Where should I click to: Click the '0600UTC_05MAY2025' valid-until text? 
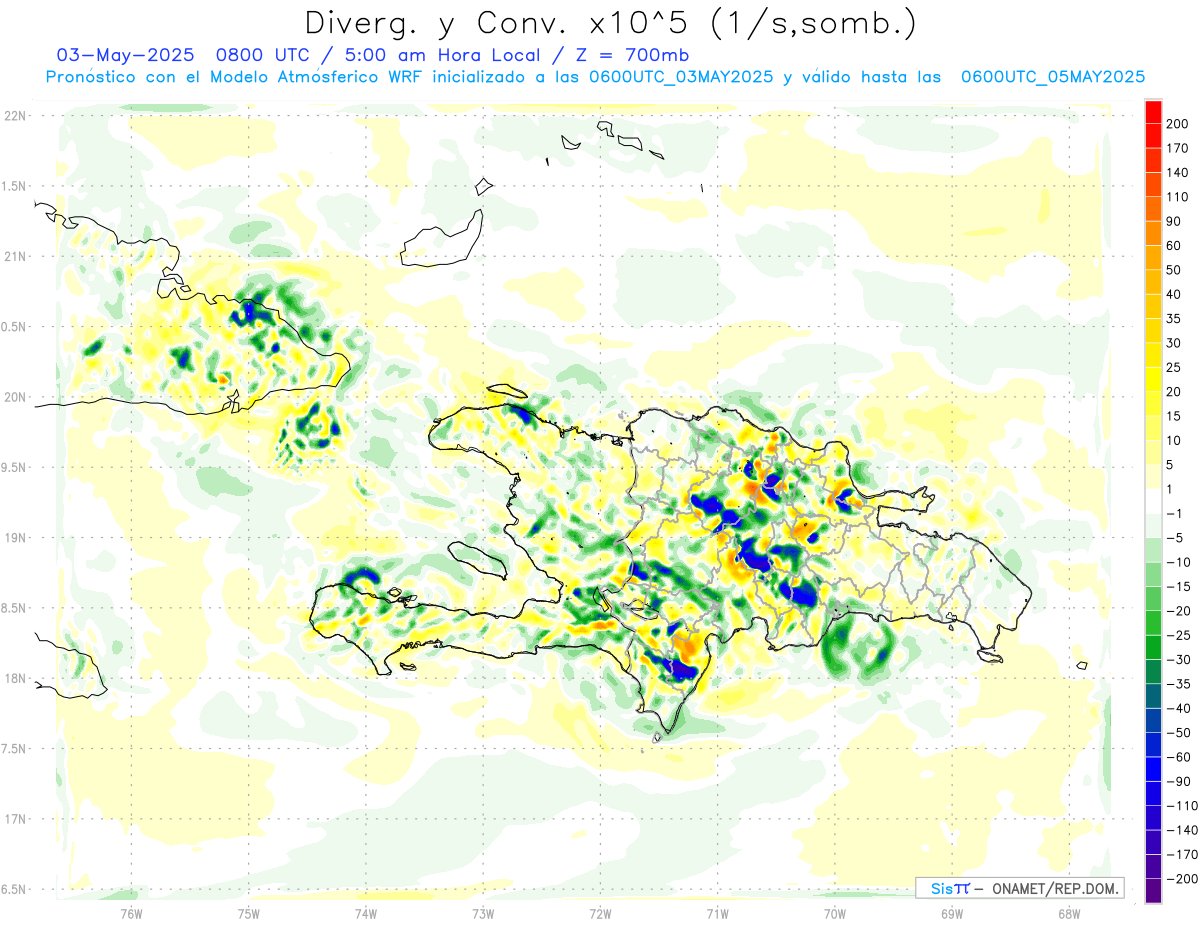(1053, 76)
